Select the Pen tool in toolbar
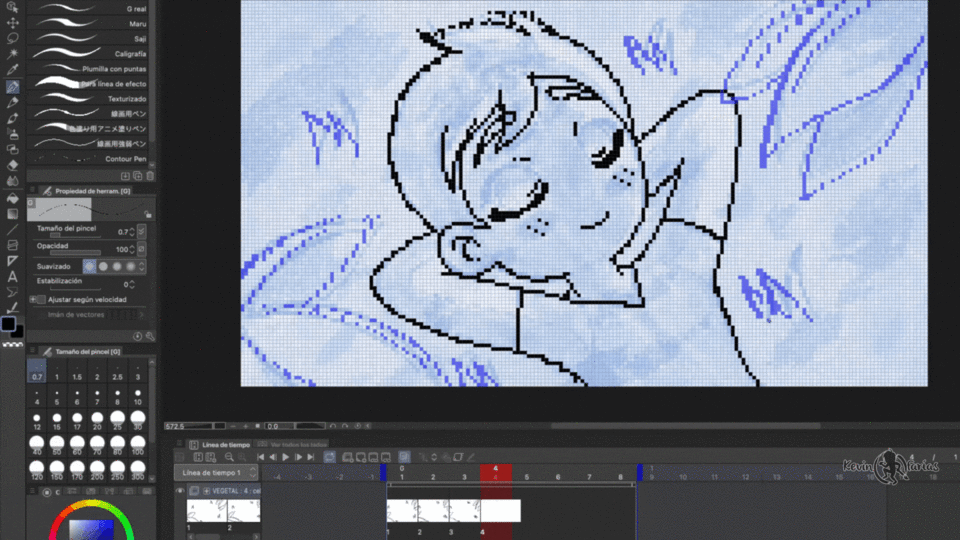This screenshot has height=540, width=960. (12, 87)
